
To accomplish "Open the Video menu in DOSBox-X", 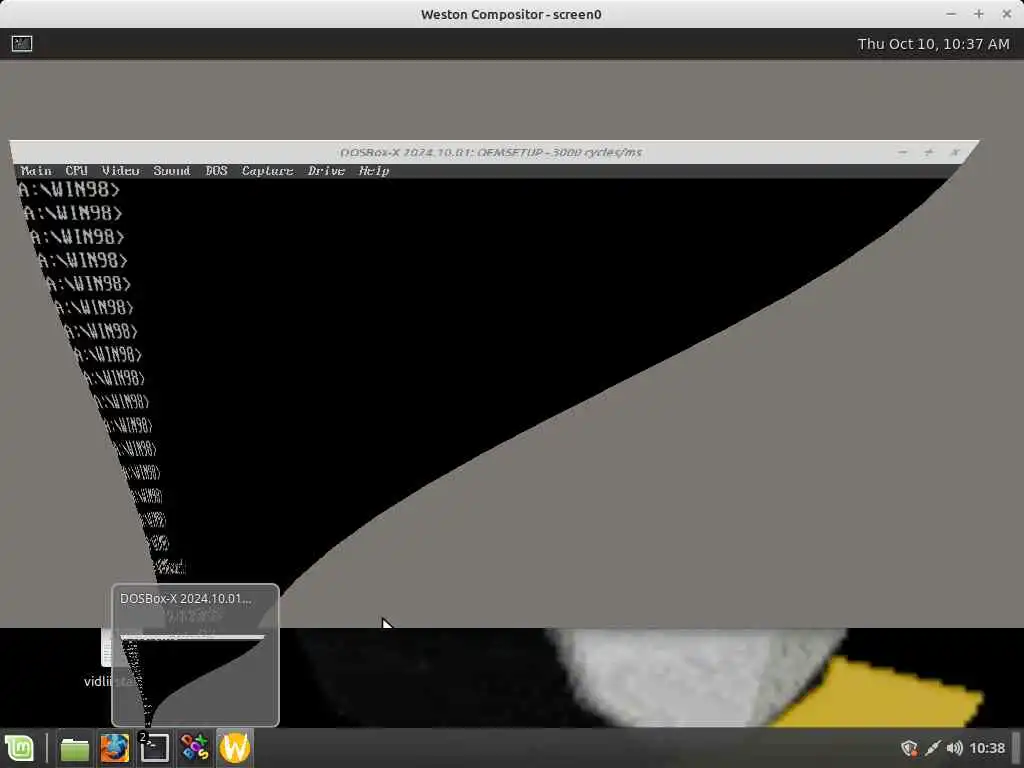I will (121, 170).
